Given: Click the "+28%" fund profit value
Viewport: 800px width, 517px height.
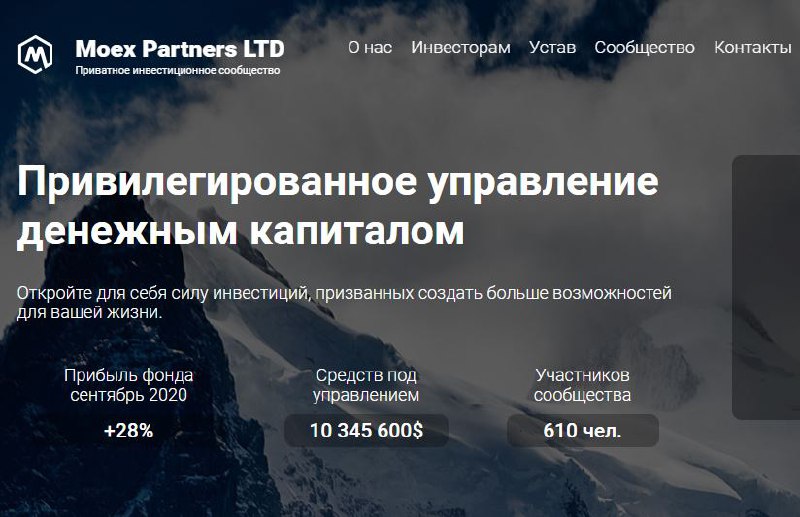Looking at the screenshot, I should coord(129,431).
